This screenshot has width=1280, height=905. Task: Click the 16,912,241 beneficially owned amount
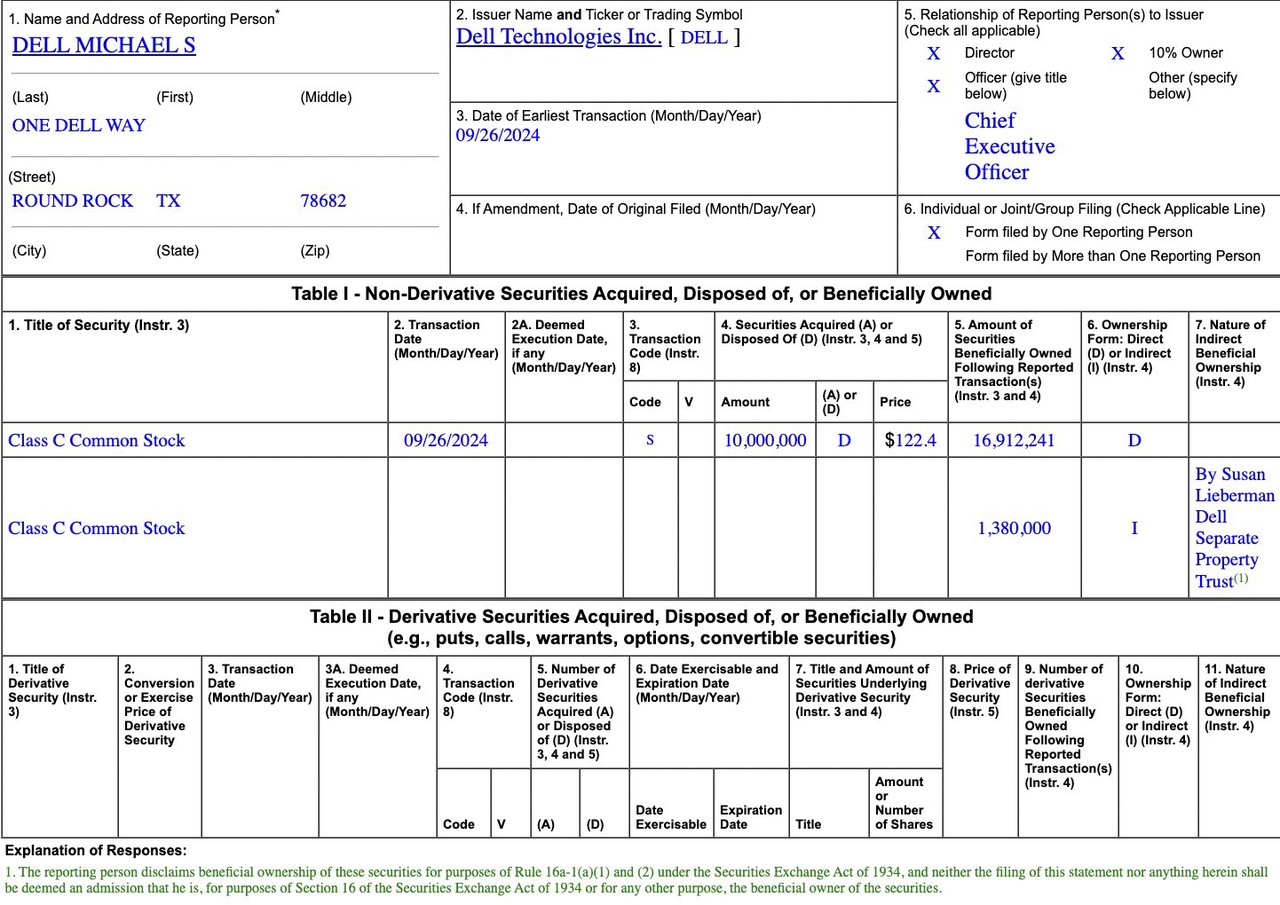[x=1014, y=441]
